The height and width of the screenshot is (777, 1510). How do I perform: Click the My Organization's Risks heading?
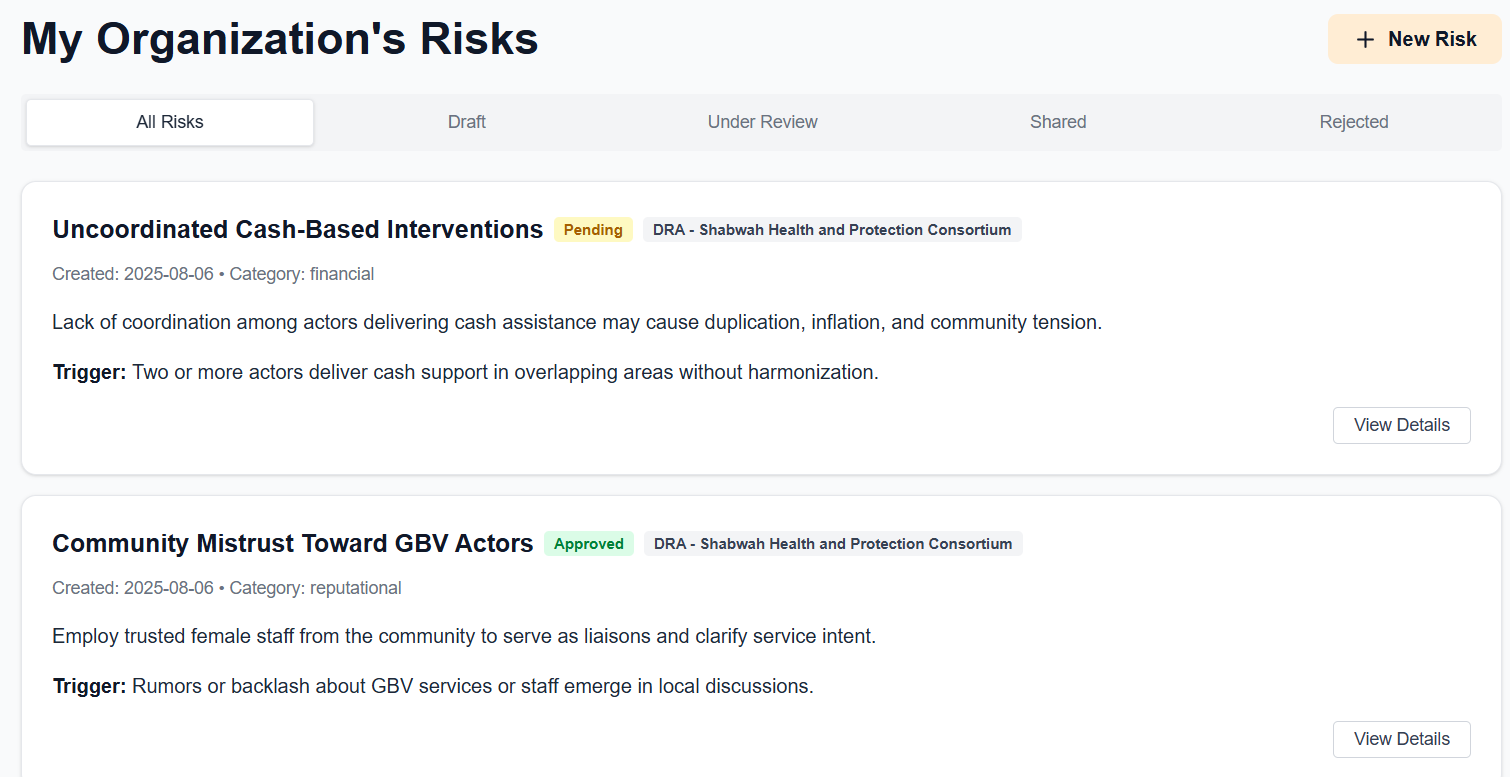click(x=280, y=40)
